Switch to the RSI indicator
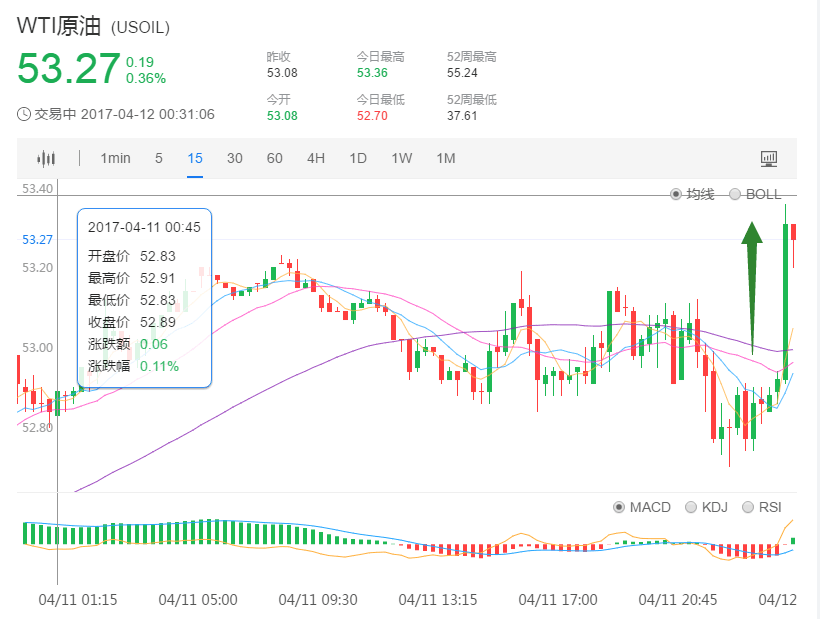Image resolution: width=820 pixels, height=619 pixels. pos(748,507)
